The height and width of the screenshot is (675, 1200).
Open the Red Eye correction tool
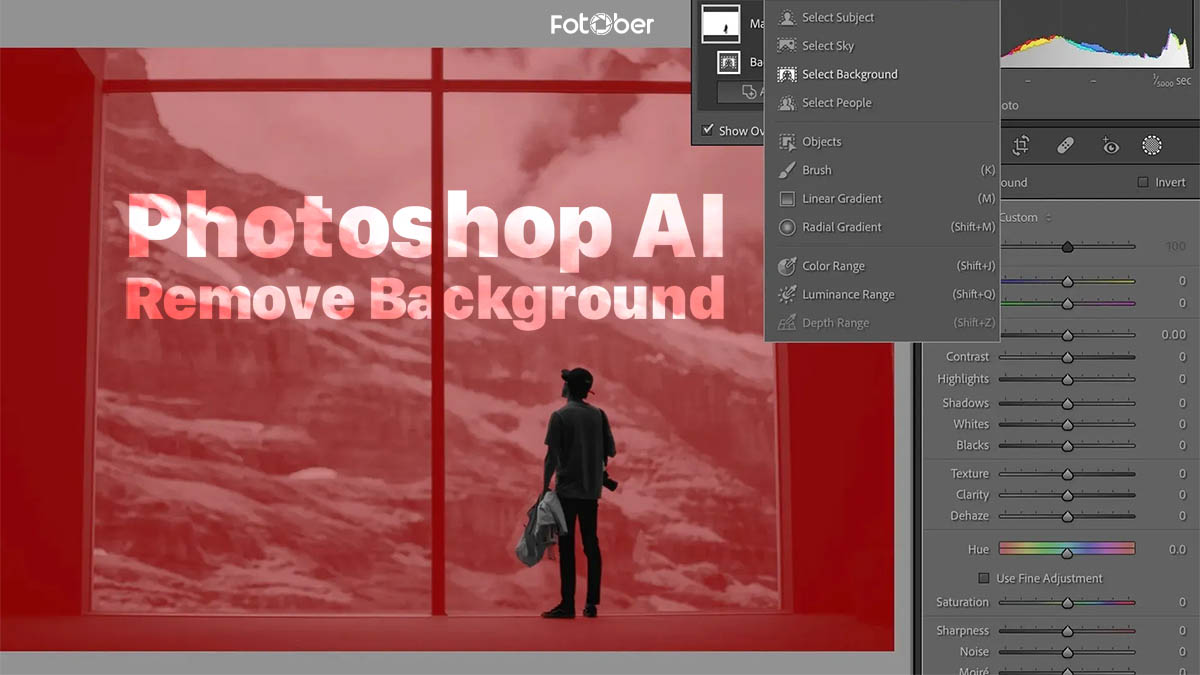[x=1110, y=146]
